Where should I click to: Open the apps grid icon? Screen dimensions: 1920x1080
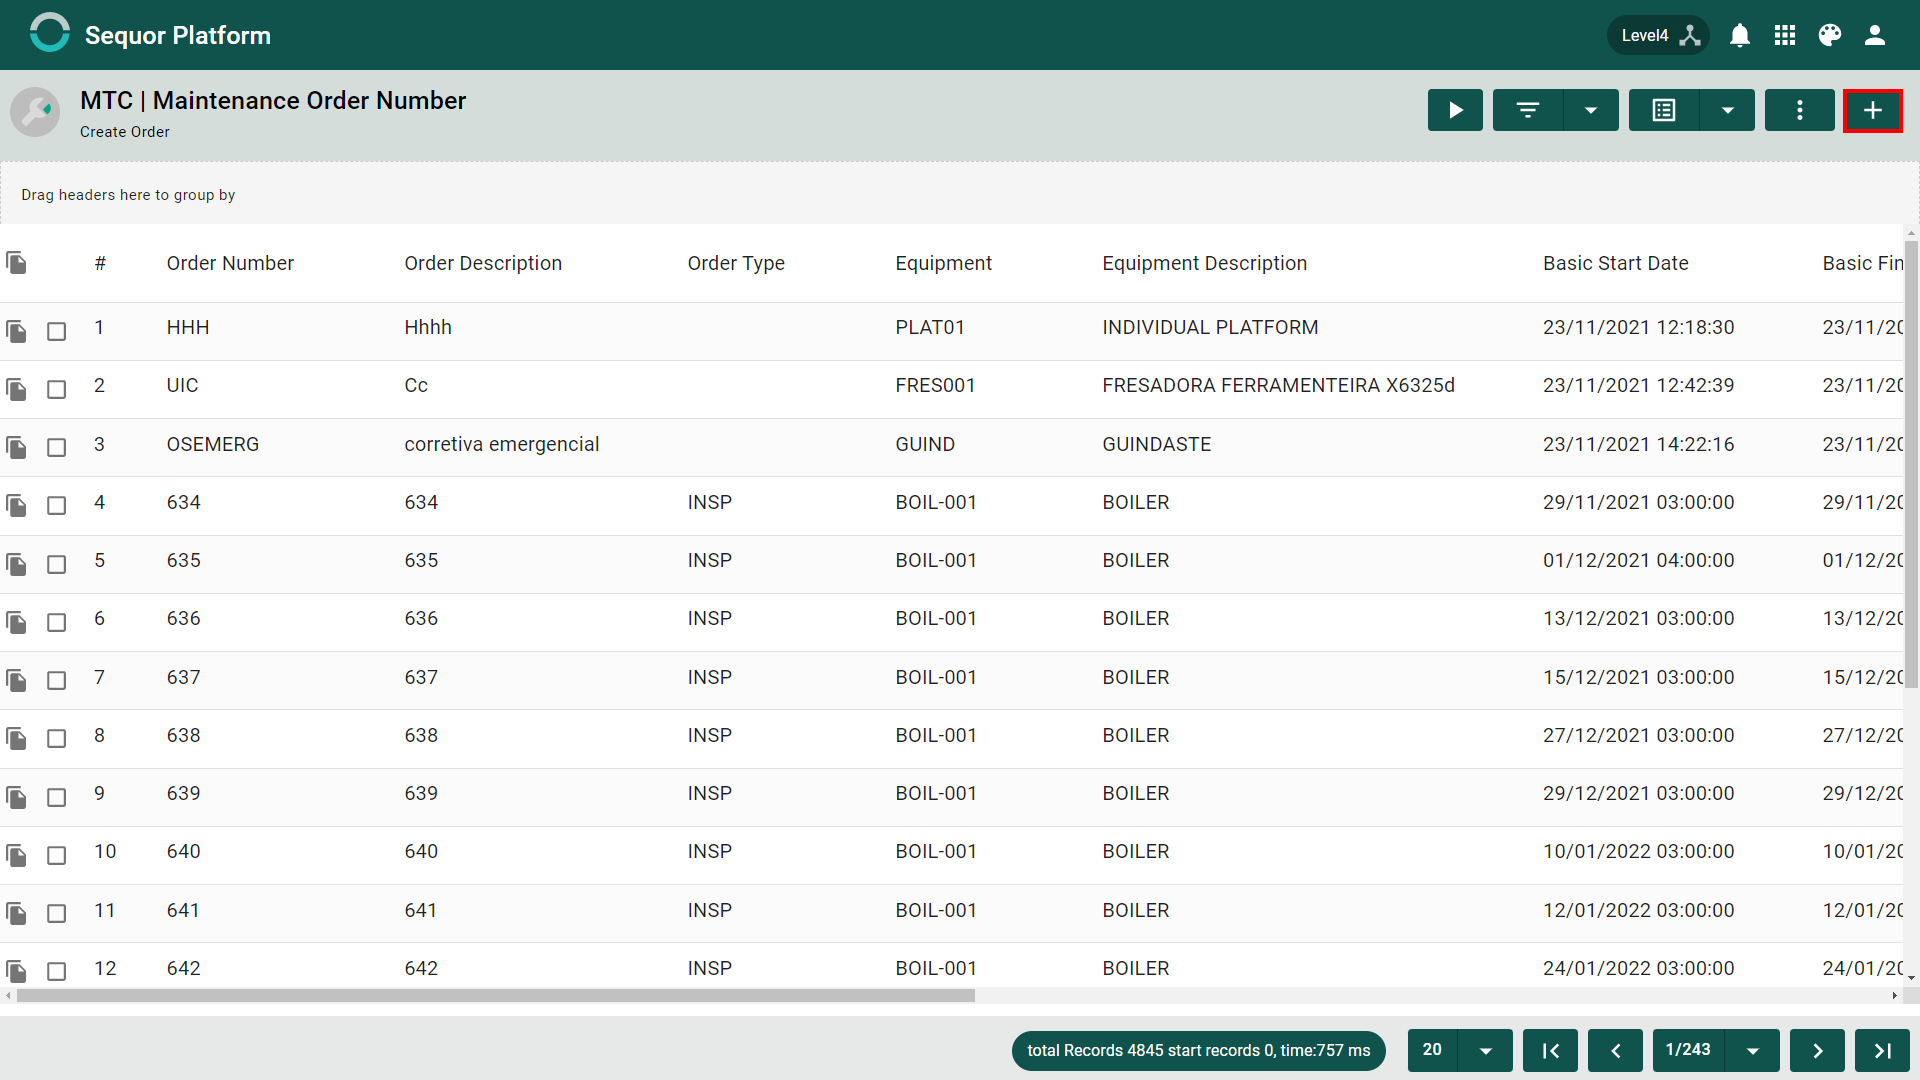coord(1785,35)
